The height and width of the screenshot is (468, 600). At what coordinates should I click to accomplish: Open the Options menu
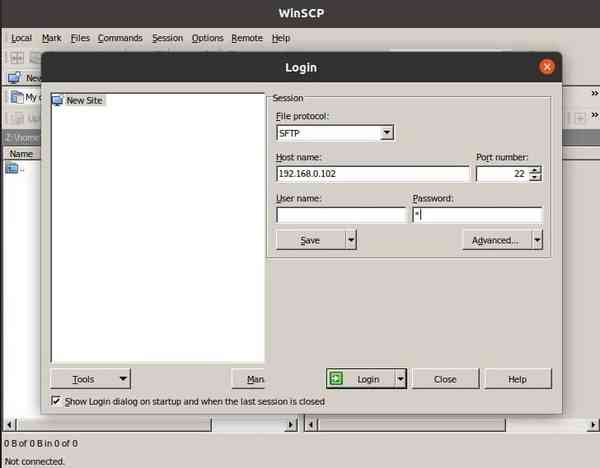click(207, 38)
